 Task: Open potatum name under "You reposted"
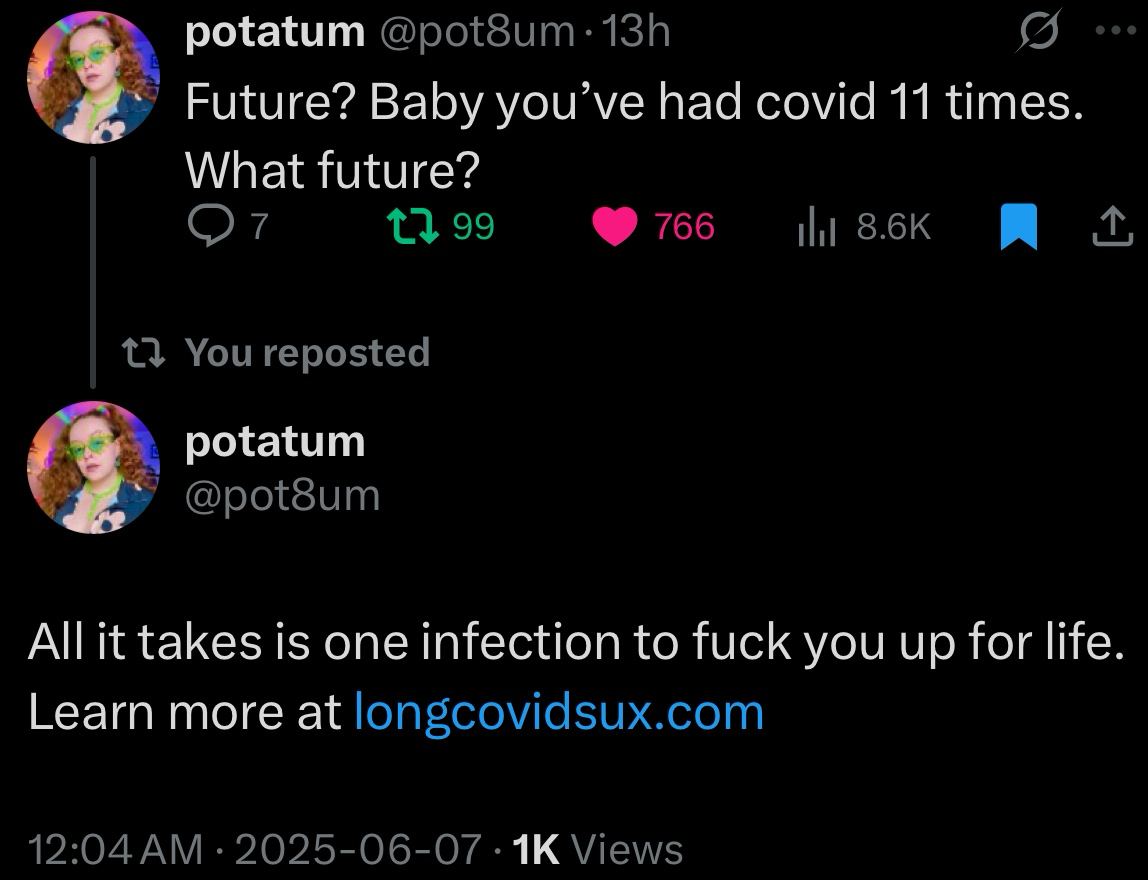276,441
